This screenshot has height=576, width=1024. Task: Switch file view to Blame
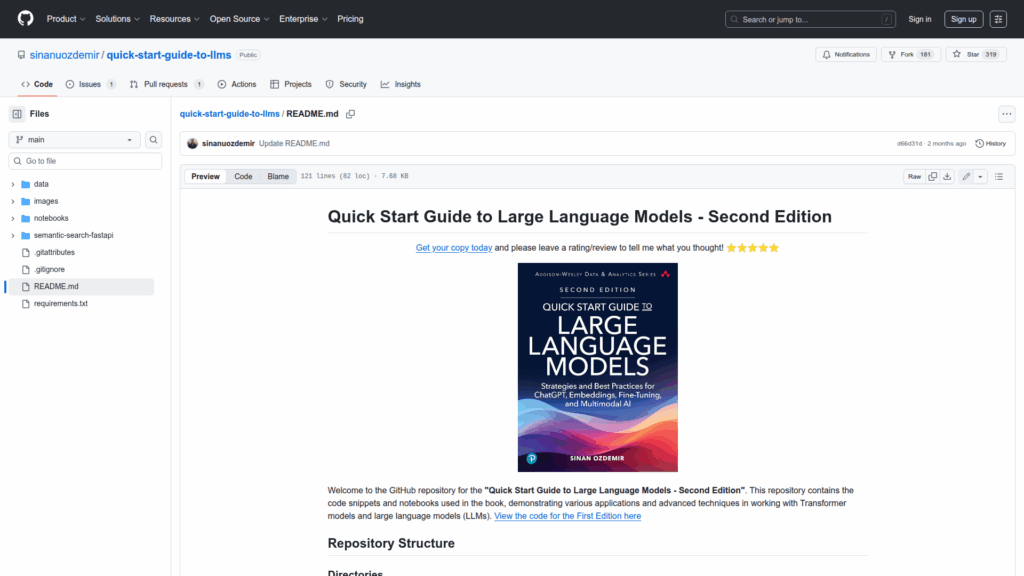277,176
